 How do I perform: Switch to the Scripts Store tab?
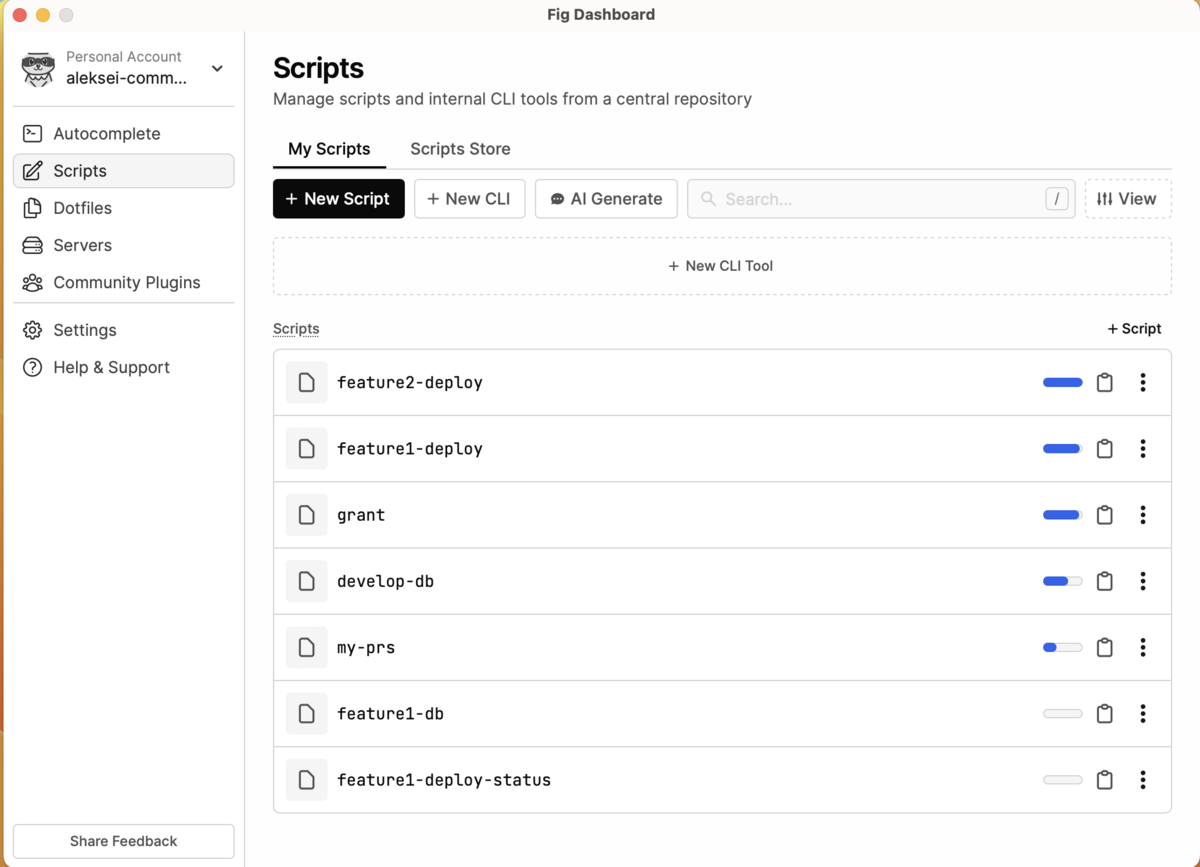[x=460, y=149]
